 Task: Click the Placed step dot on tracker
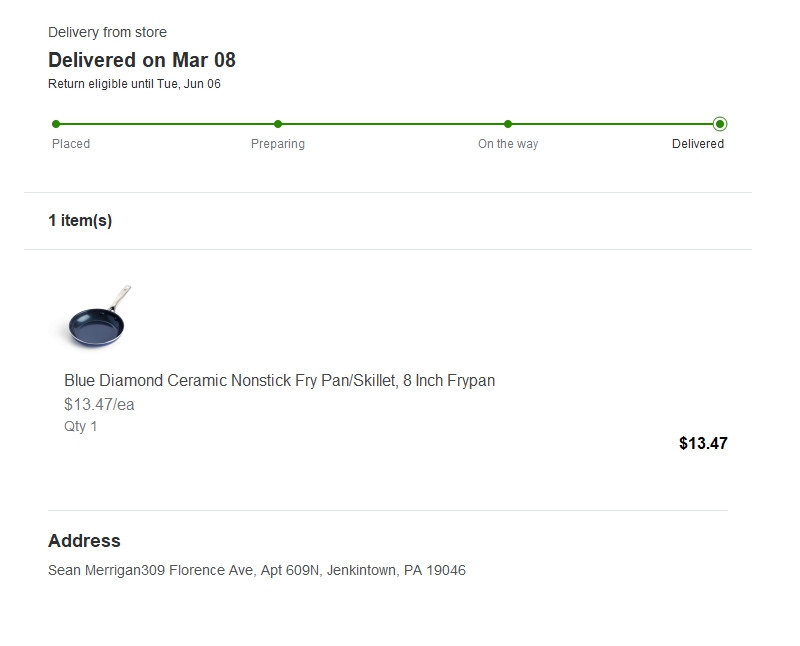pyautogui.click(x=56, y=124)
